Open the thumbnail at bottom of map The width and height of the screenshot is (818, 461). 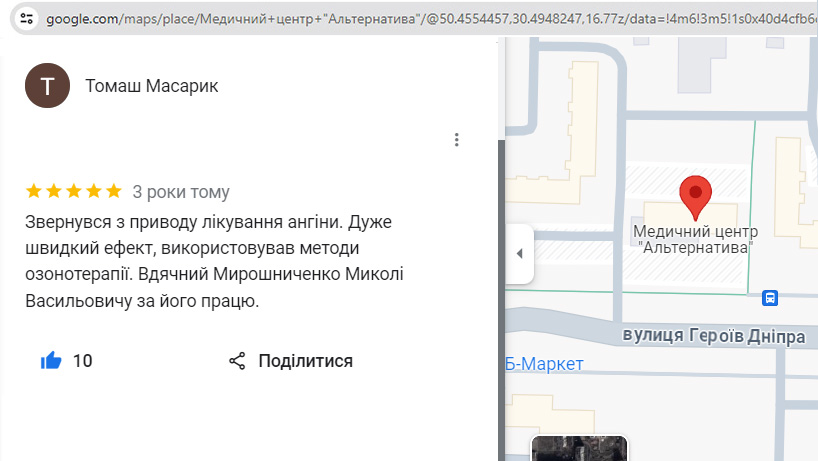(x=579, y=449)
